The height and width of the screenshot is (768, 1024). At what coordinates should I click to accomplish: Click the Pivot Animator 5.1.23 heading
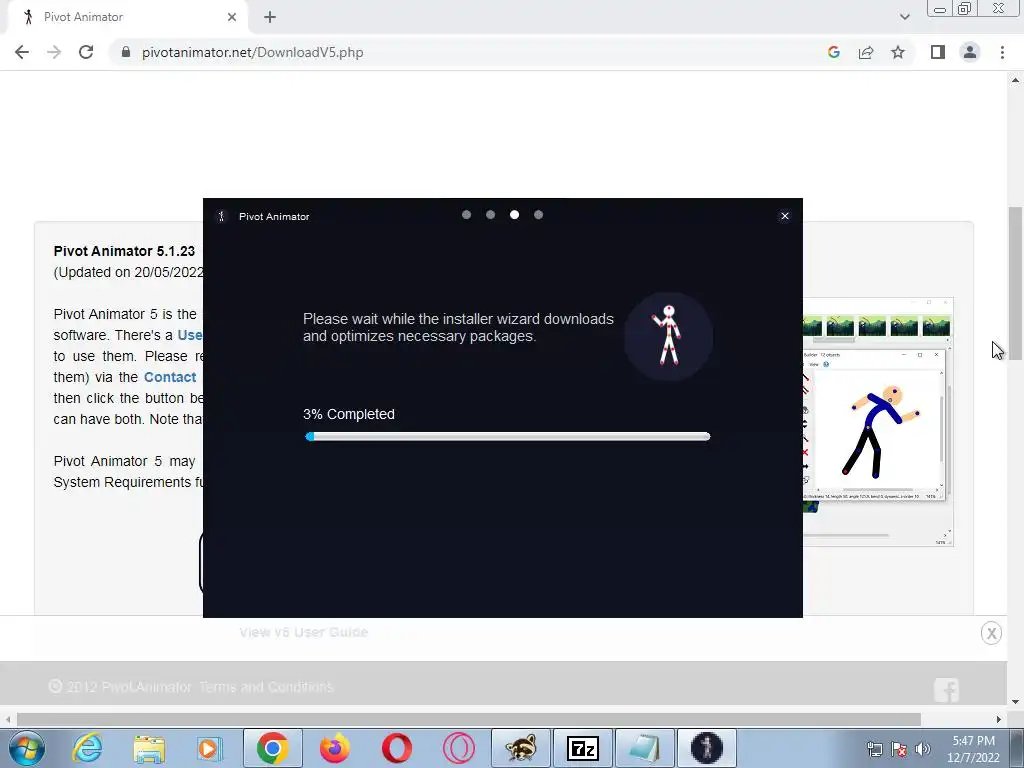124,251
